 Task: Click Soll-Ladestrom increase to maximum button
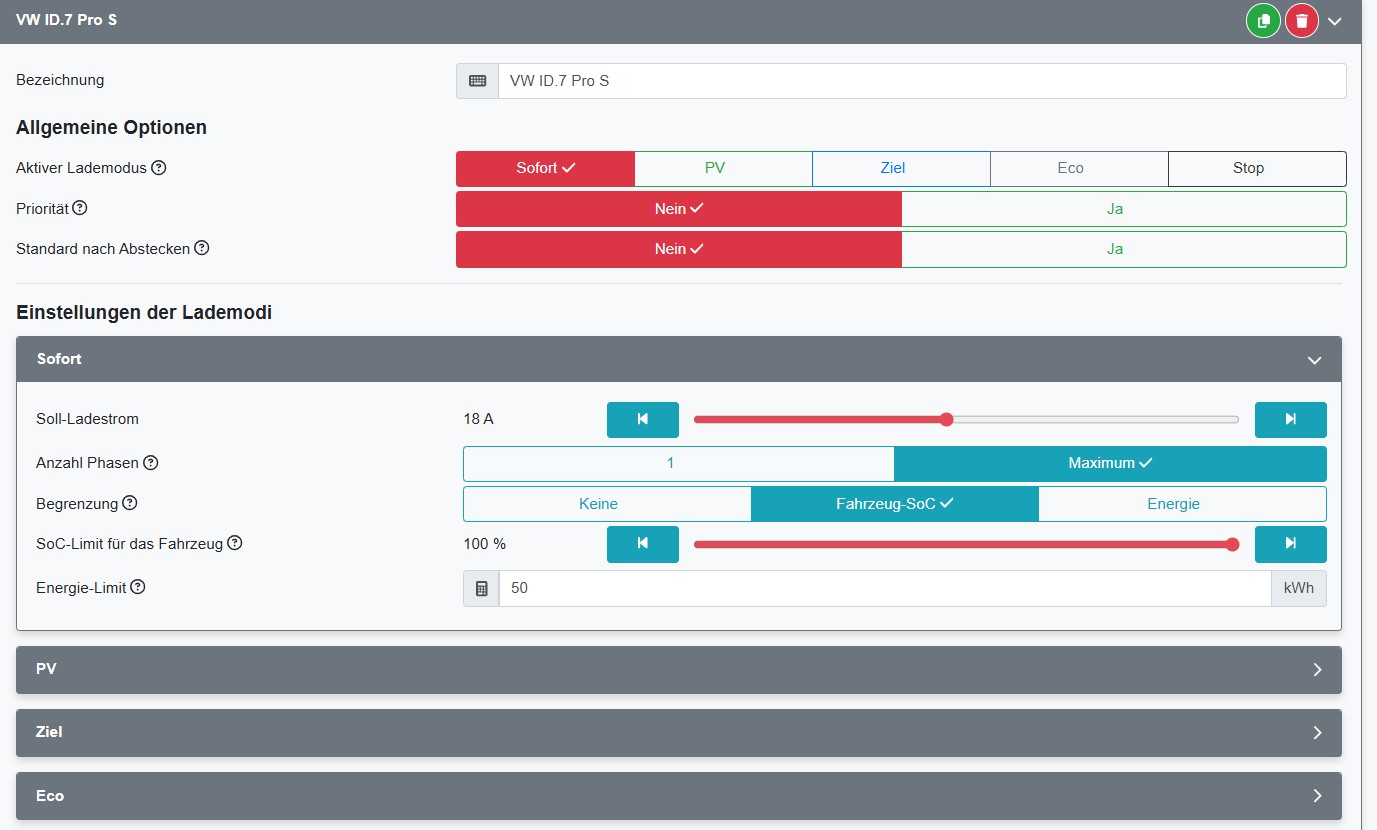coord(1291,420)
